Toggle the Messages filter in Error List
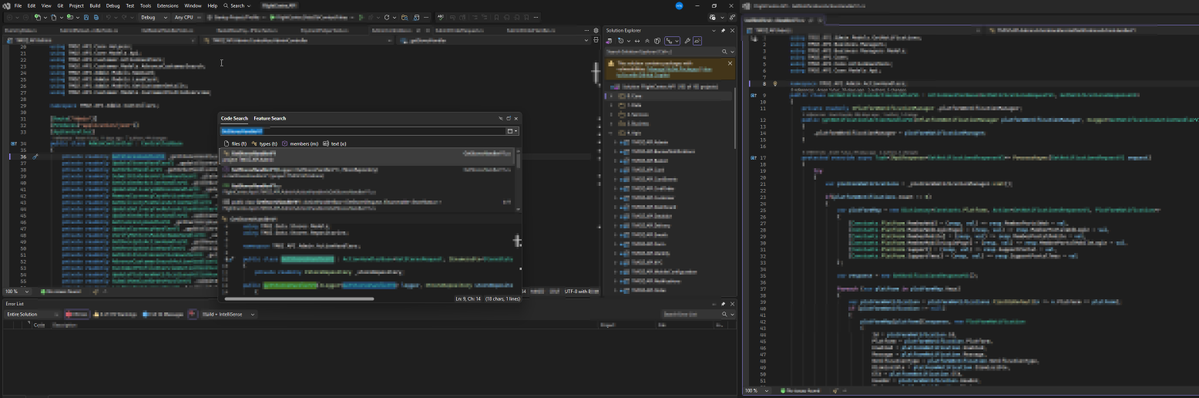 pyautogui.click(x=164, y=314)
